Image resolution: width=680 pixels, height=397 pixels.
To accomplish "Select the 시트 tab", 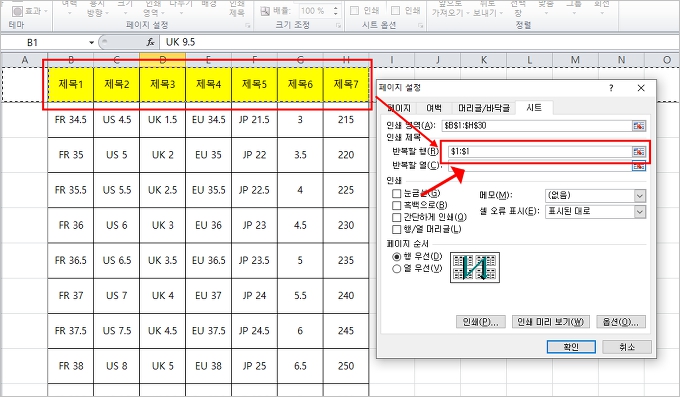I will [x=534, y=107].
